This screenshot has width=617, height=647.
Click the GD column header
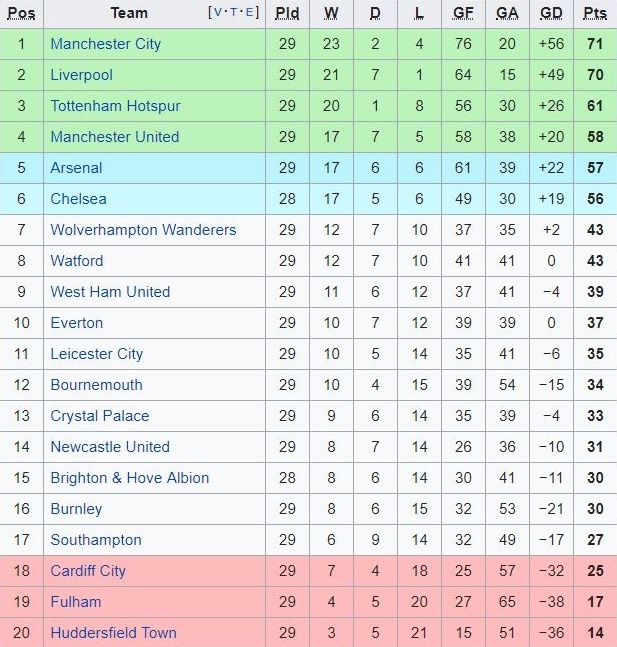[x=550, y=13]
